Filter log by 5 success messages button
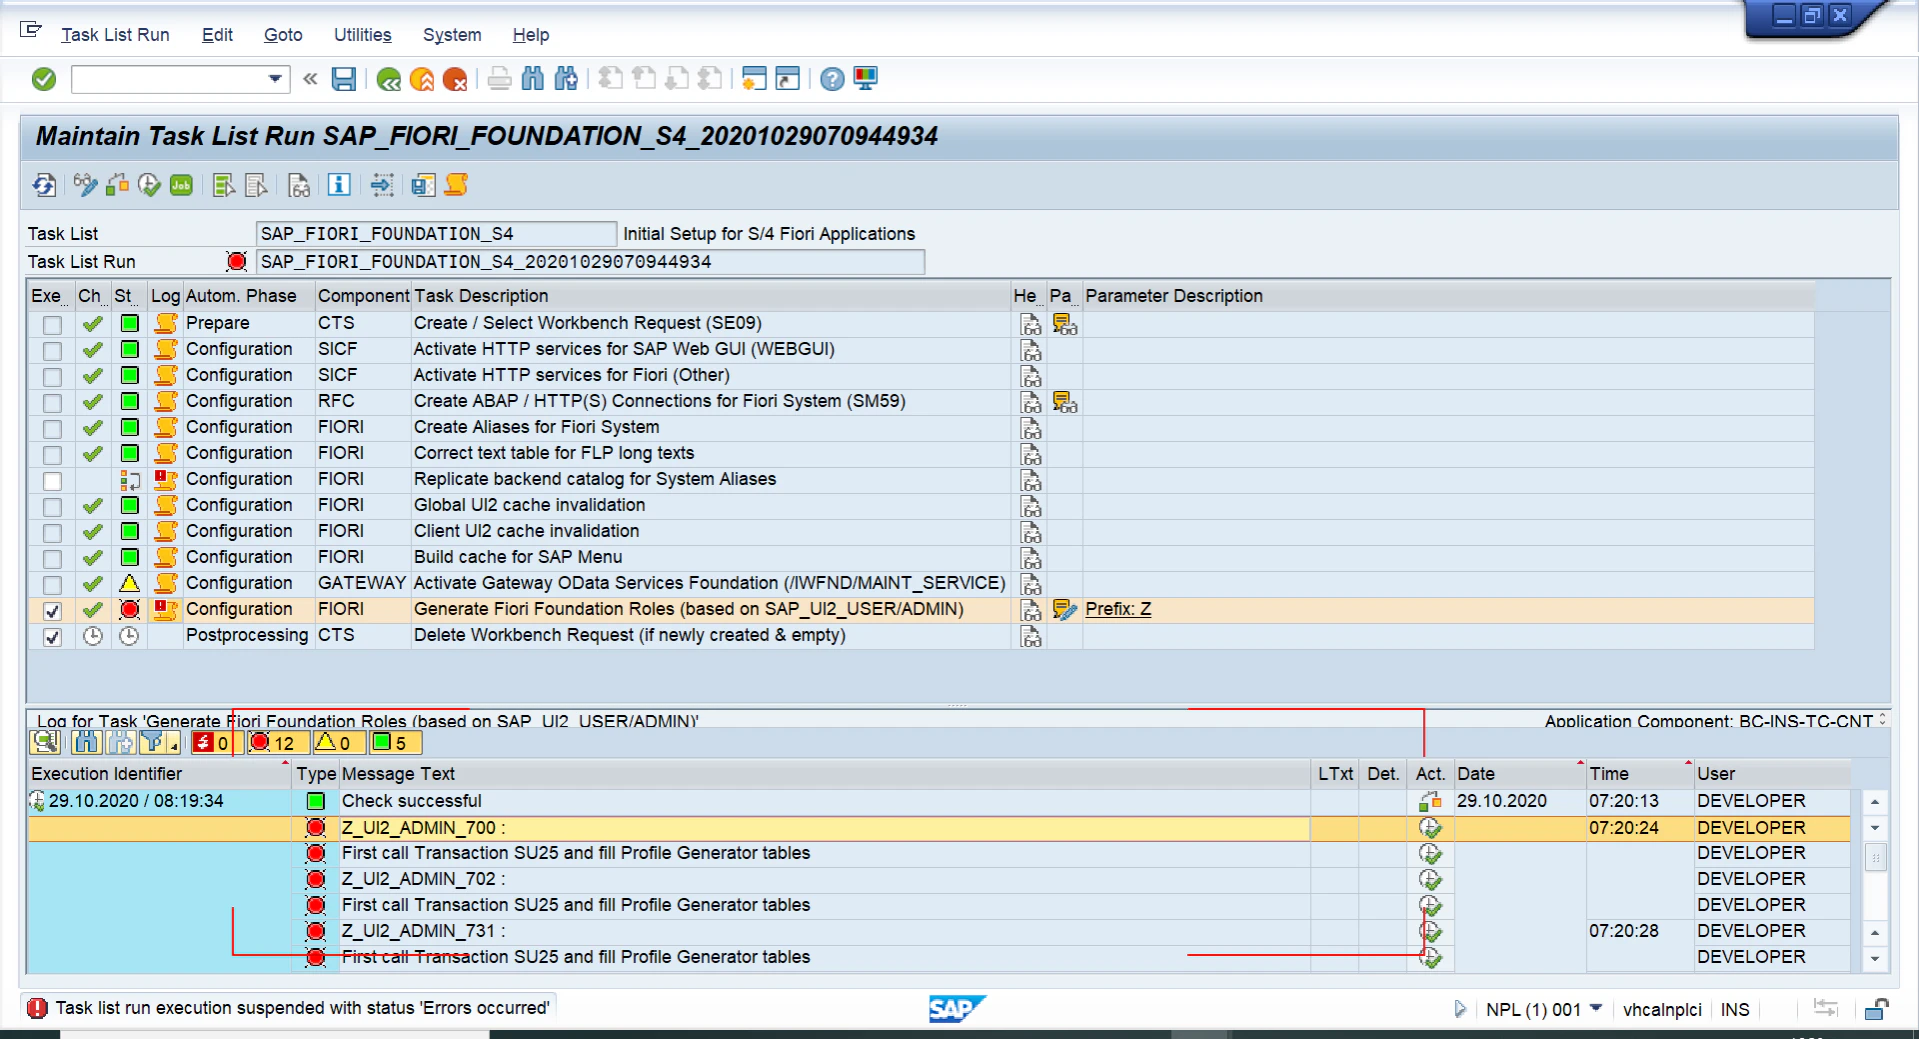The height and width of the screenshot is (1039, 1919). pyautogui.click(x=395, y=743)
